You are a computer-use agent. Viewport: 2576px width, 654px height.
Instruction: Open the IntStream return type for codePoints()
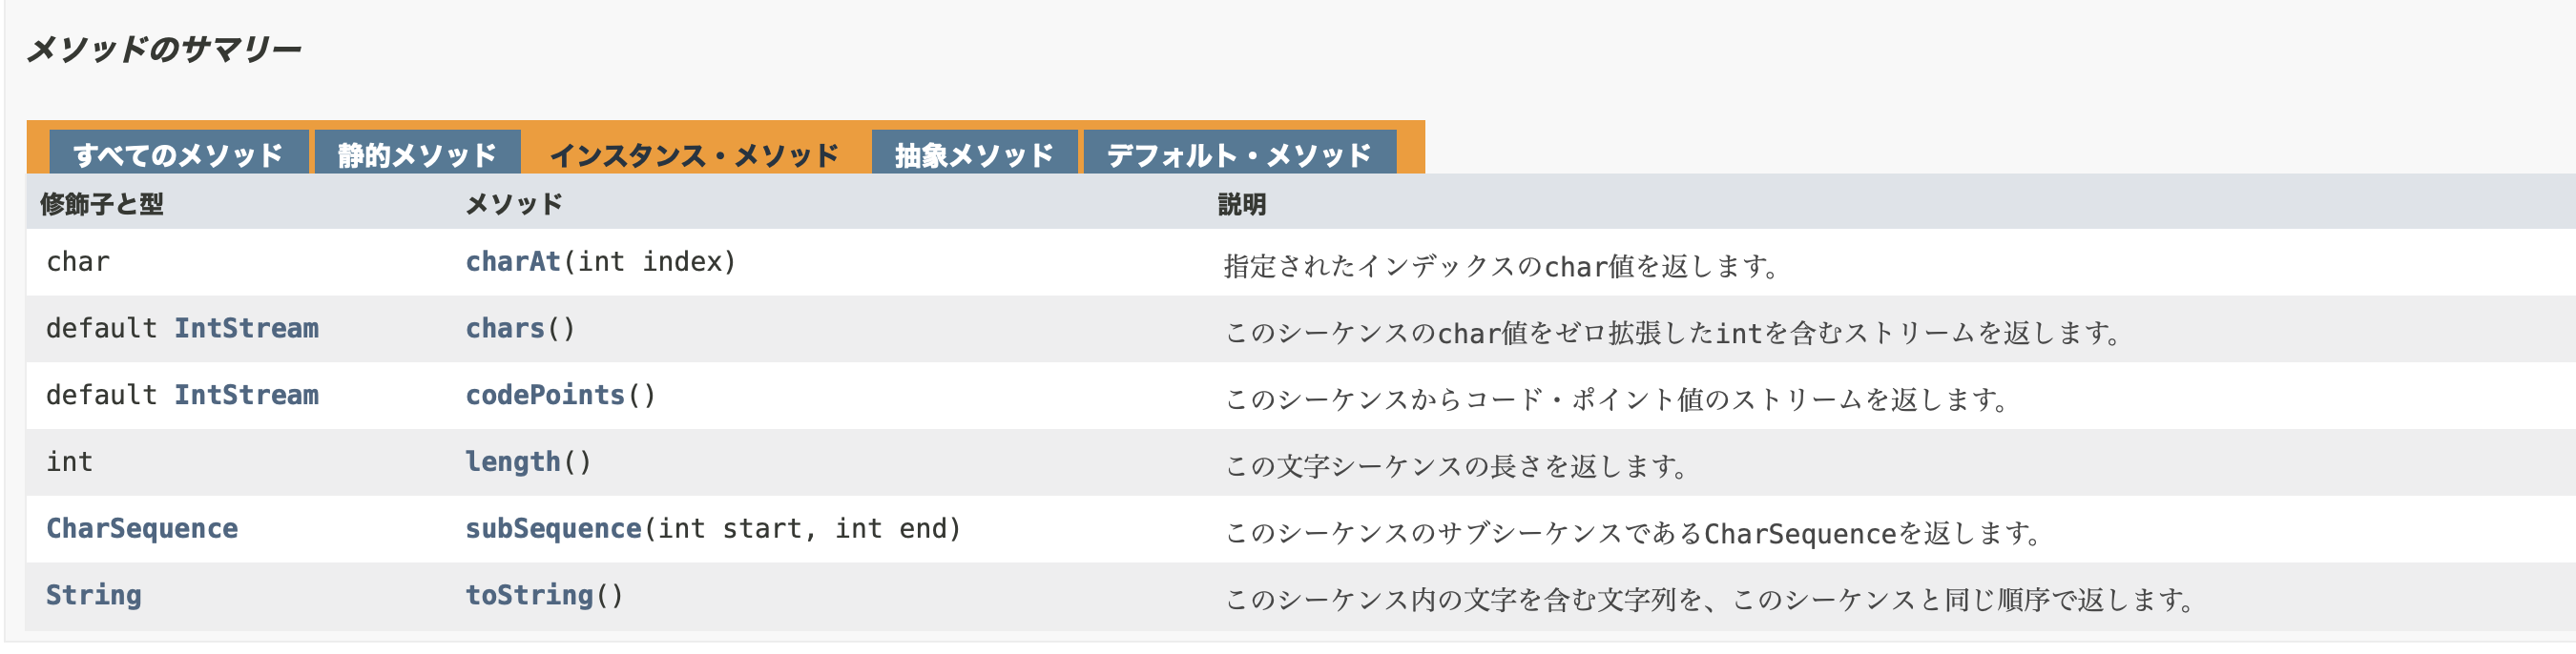click(x=248, y=394)
